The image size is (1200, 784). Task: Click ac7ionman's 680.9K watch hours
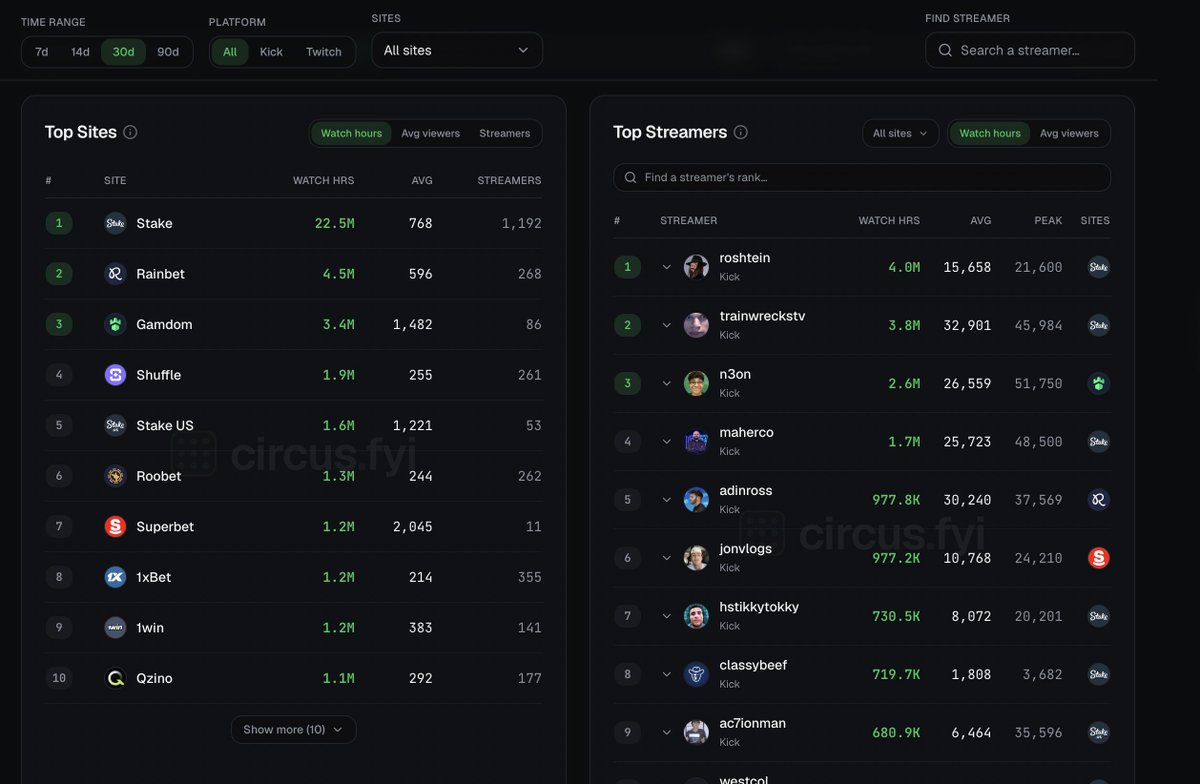pyautogui.click(x=896, y=732)
